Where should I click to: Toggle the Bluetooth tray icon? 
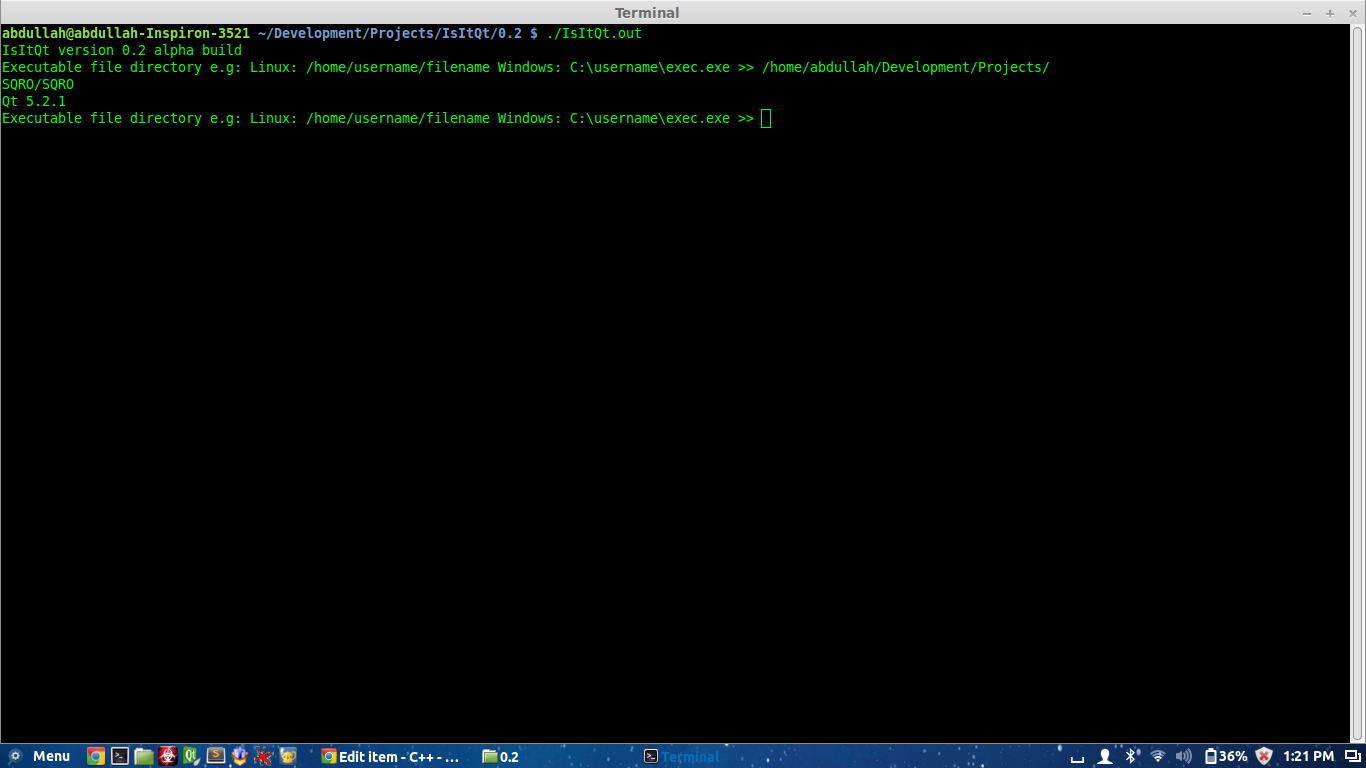1131,756
